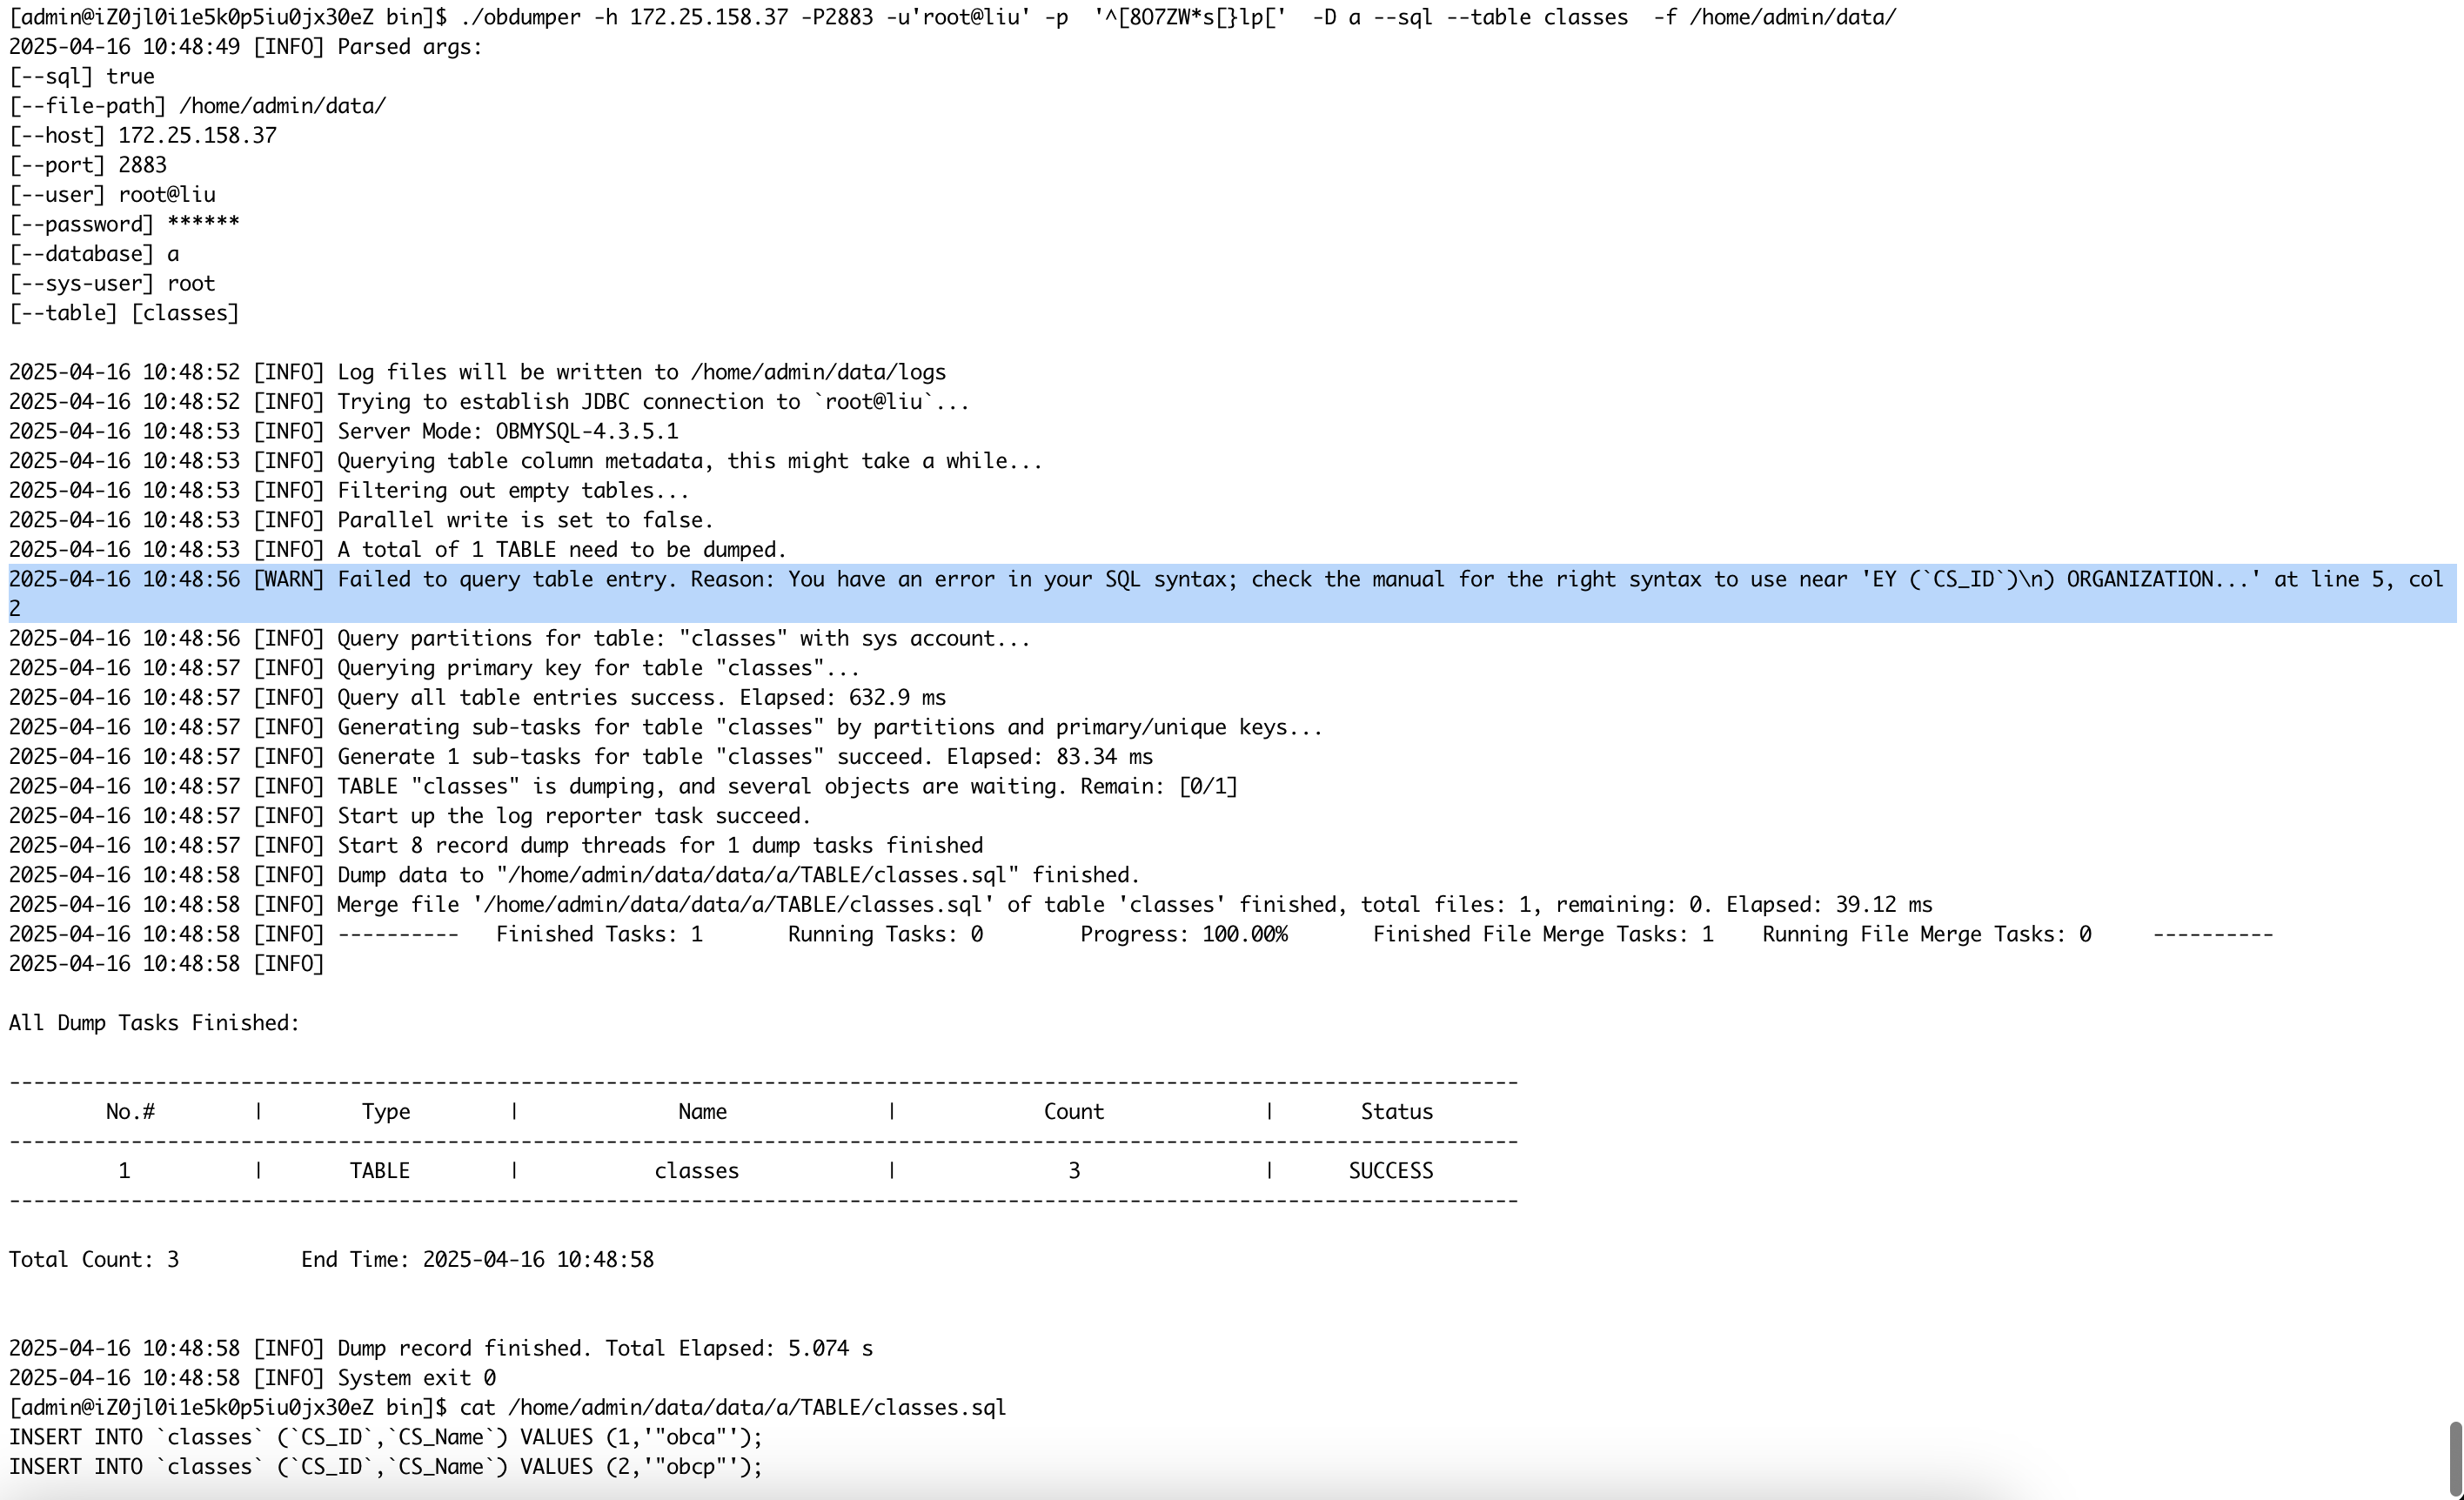
Task: Click the 'No.#' column header
Action: pyautogui.click(x=130, y=1112)
